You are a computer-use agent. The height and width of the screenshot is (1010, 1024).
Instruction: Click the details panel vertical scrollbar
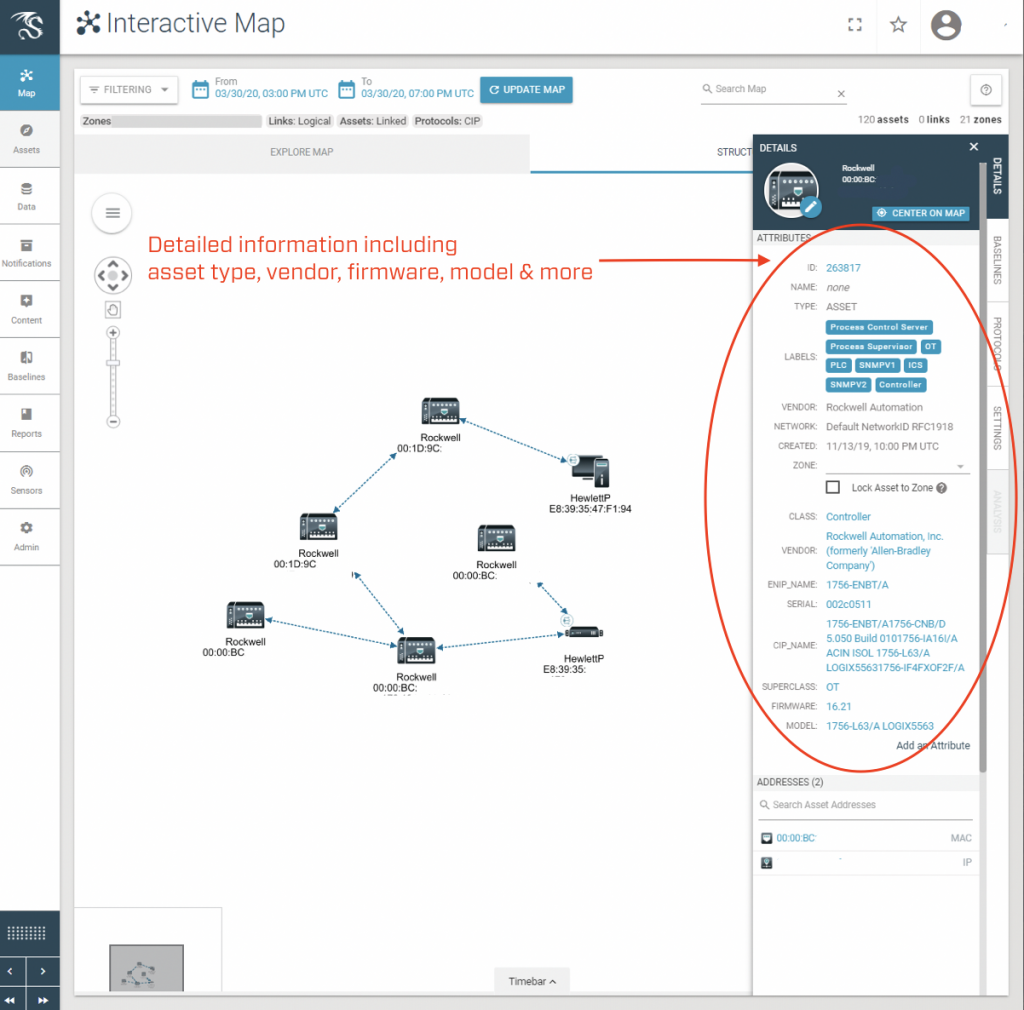coord(982,467)
